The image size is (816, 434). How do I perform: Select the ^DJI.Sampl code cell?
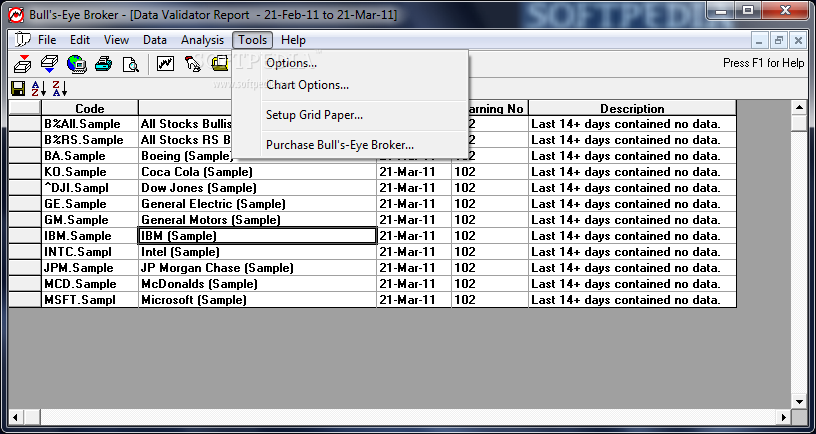[x=90, y=188]
